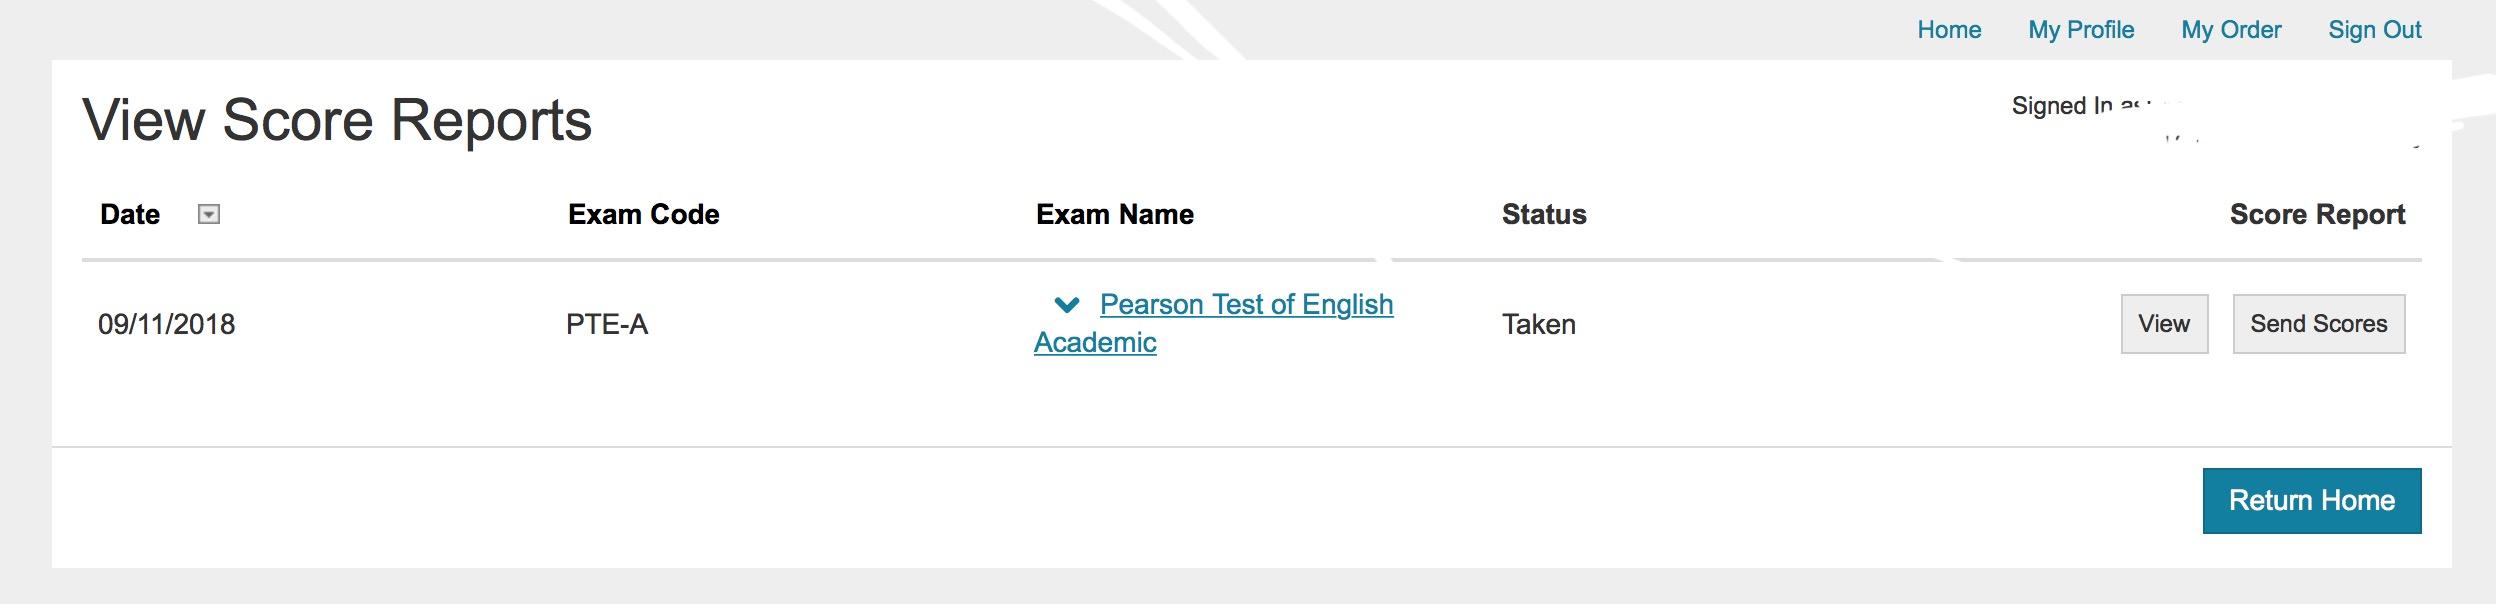2496x604 pixels.
Task: View the score report for PTE-A
Action: (x=2164, y=324)
